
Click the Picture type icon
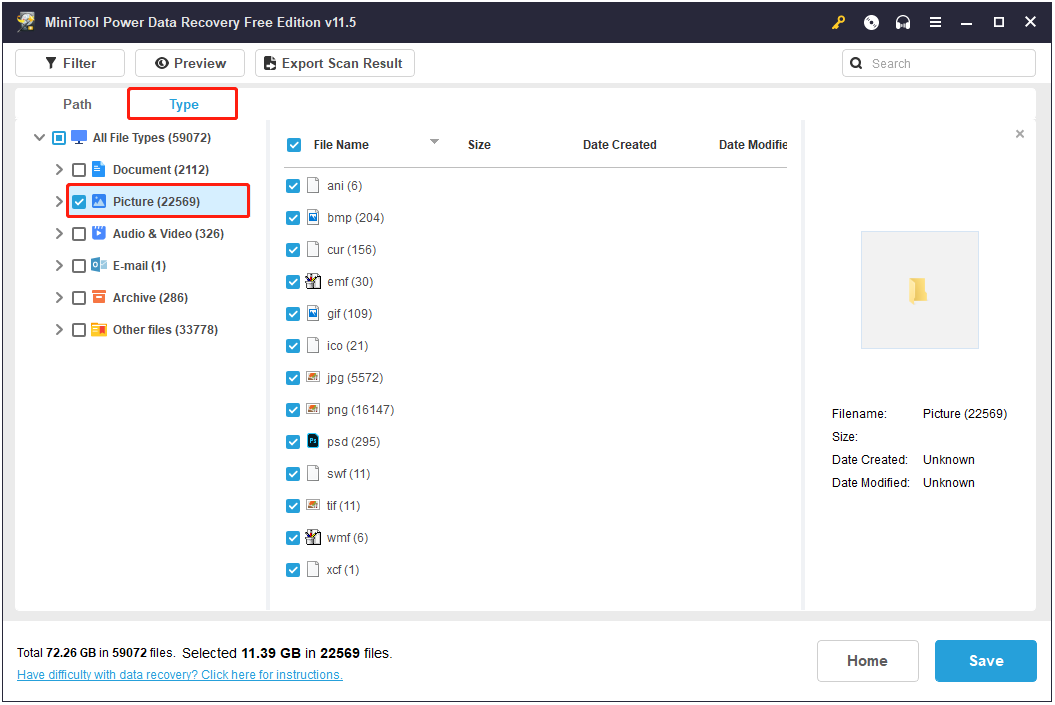[x=99, y=201]
